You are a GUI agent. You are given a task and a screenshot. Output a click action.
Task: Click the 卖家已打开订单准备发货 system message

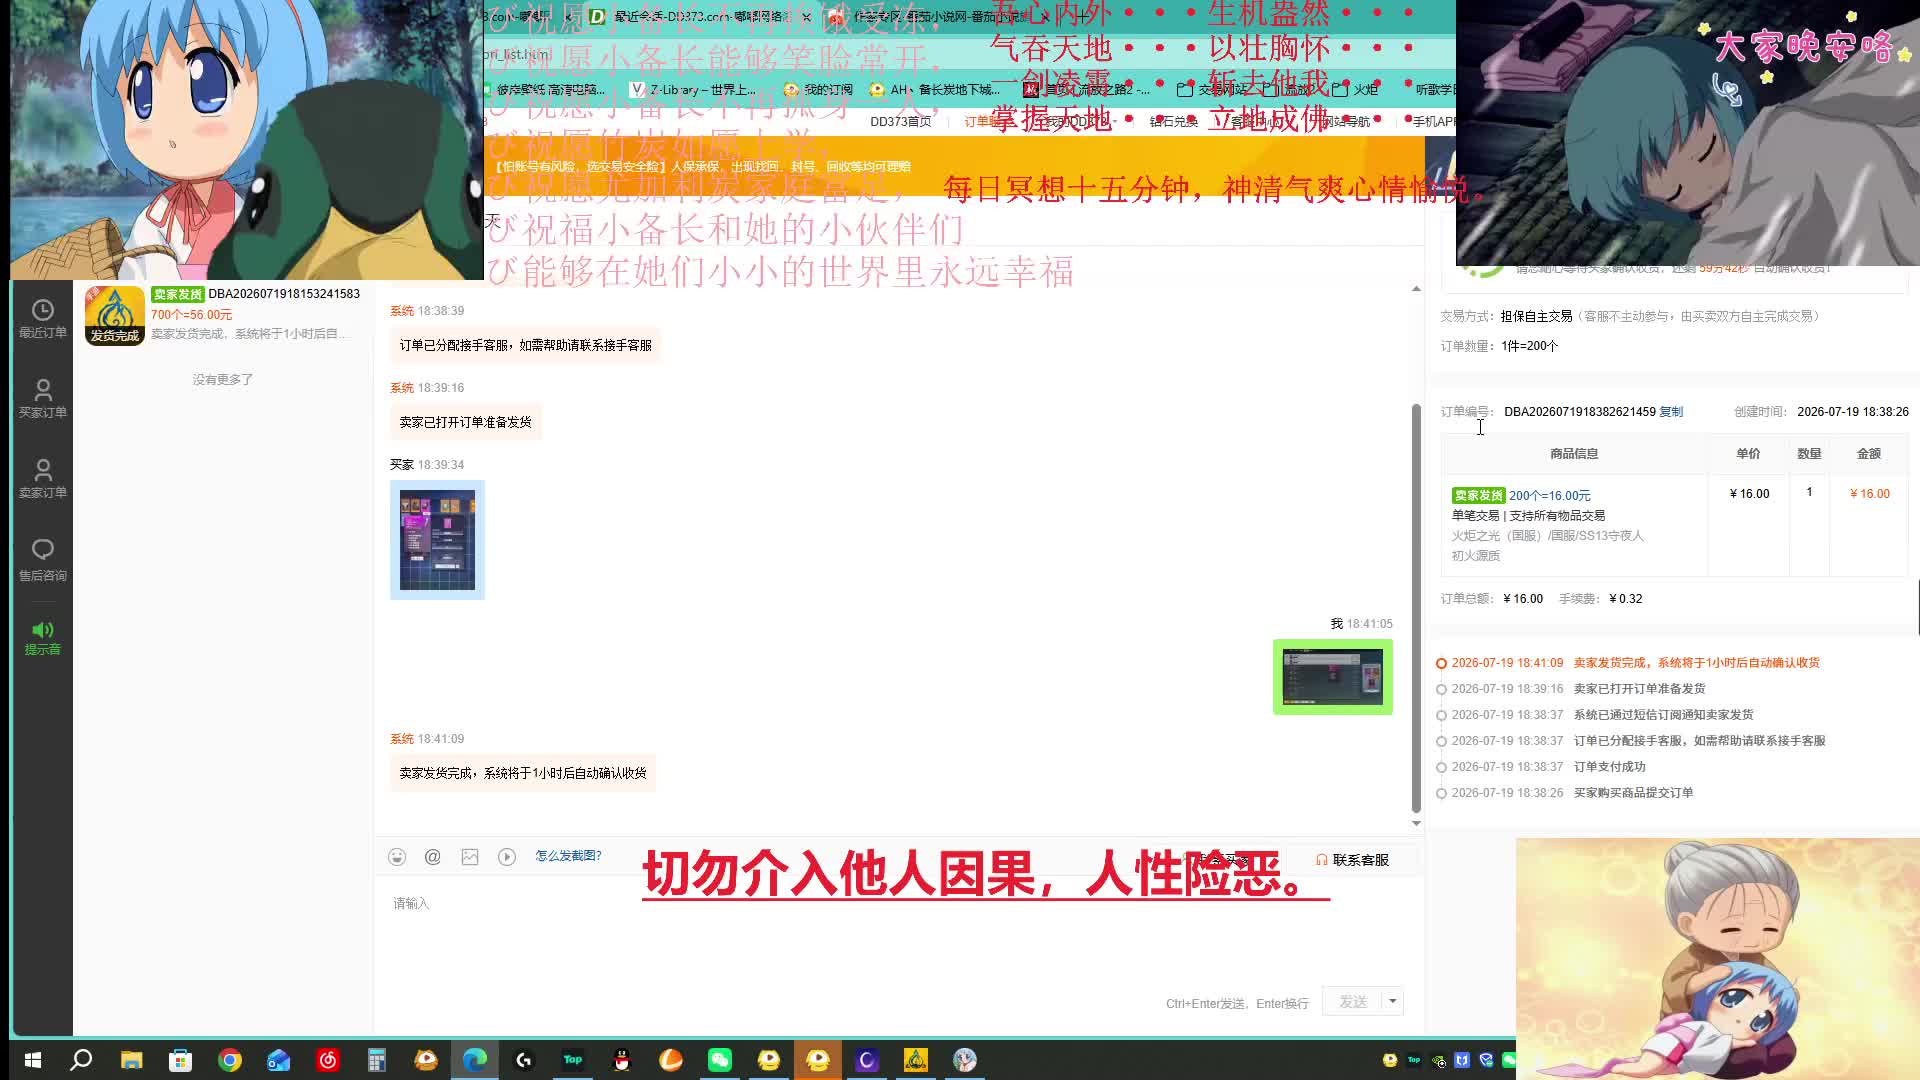[465, 423]
